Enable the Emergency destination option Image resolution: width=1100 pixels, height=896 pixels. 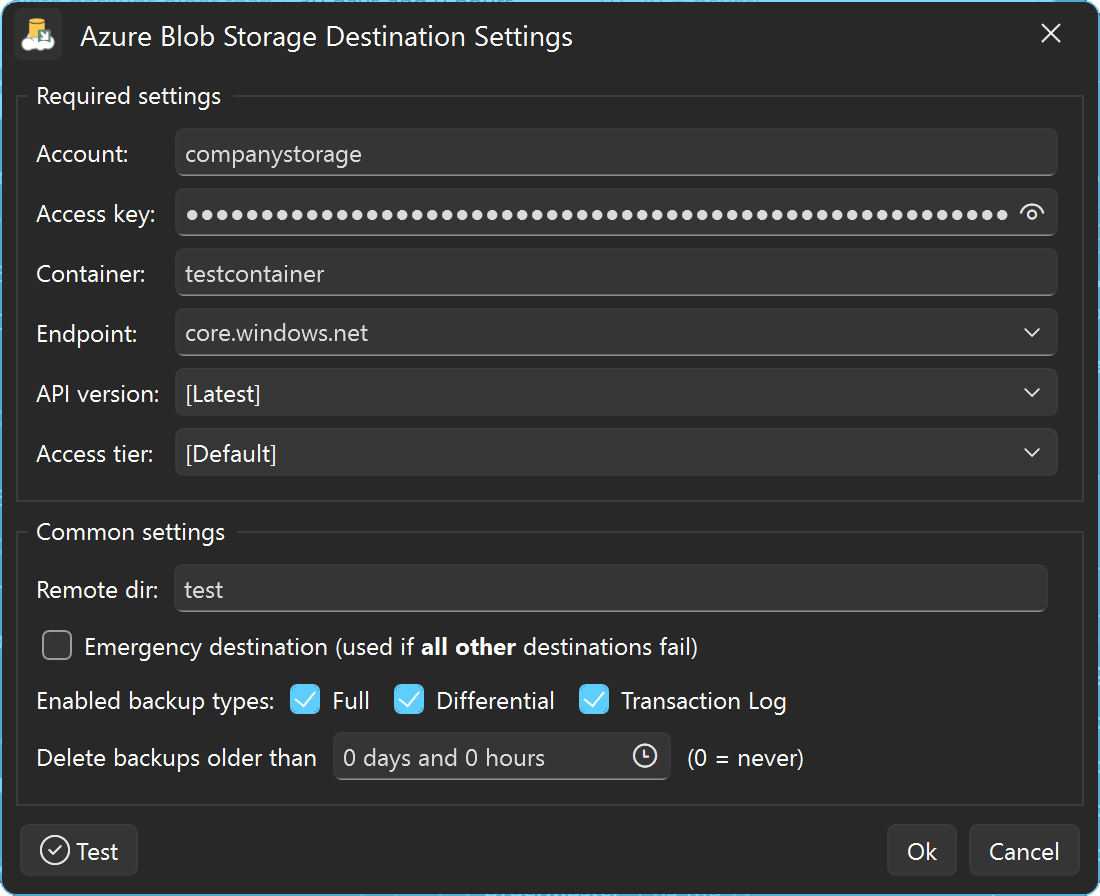tap(56, 645)
